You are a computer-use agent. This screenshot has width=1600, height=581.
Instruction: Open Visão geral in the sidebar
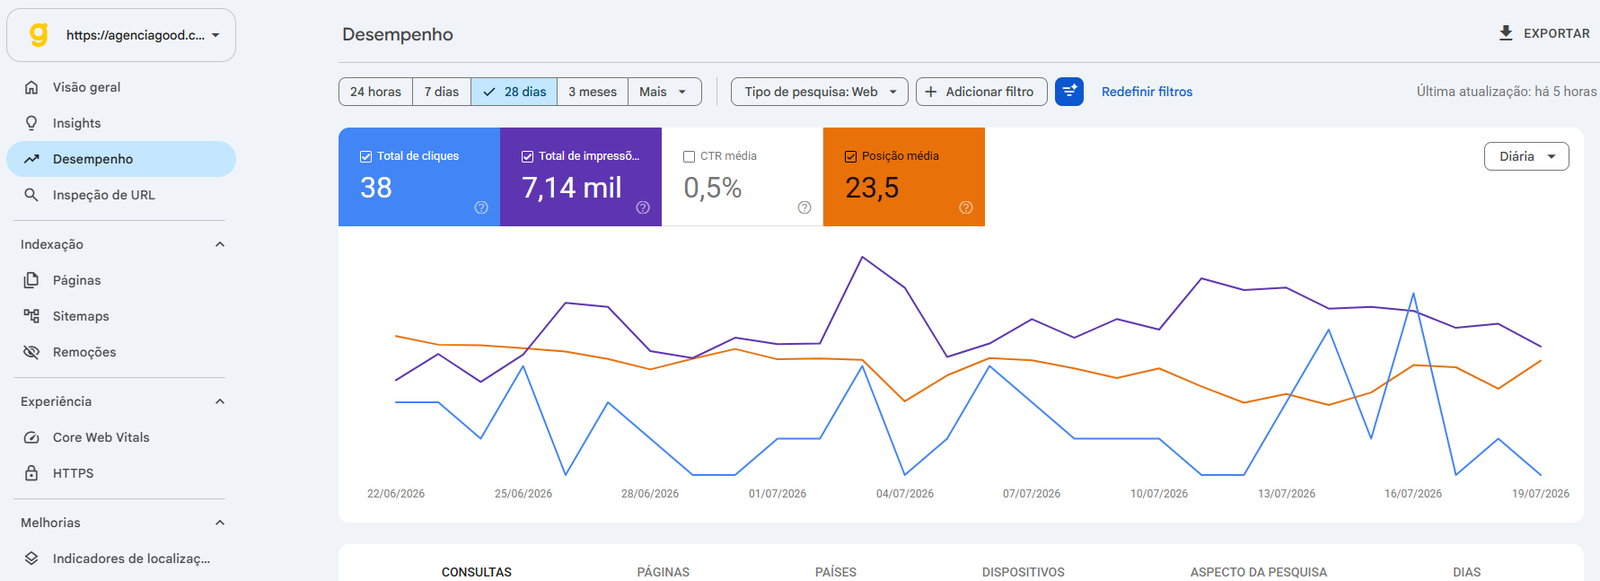coord(121,87)
